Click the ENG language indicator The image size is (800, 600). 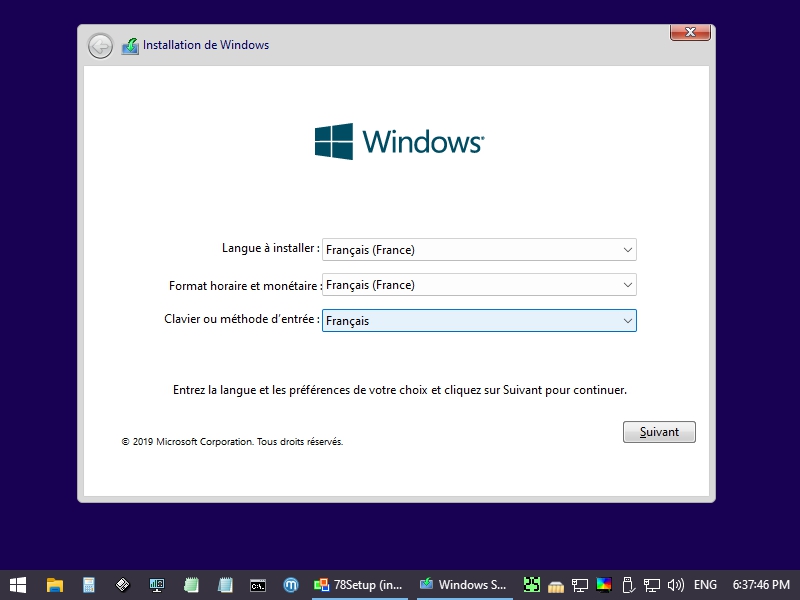pyautogui.click(x=705, y=584)
